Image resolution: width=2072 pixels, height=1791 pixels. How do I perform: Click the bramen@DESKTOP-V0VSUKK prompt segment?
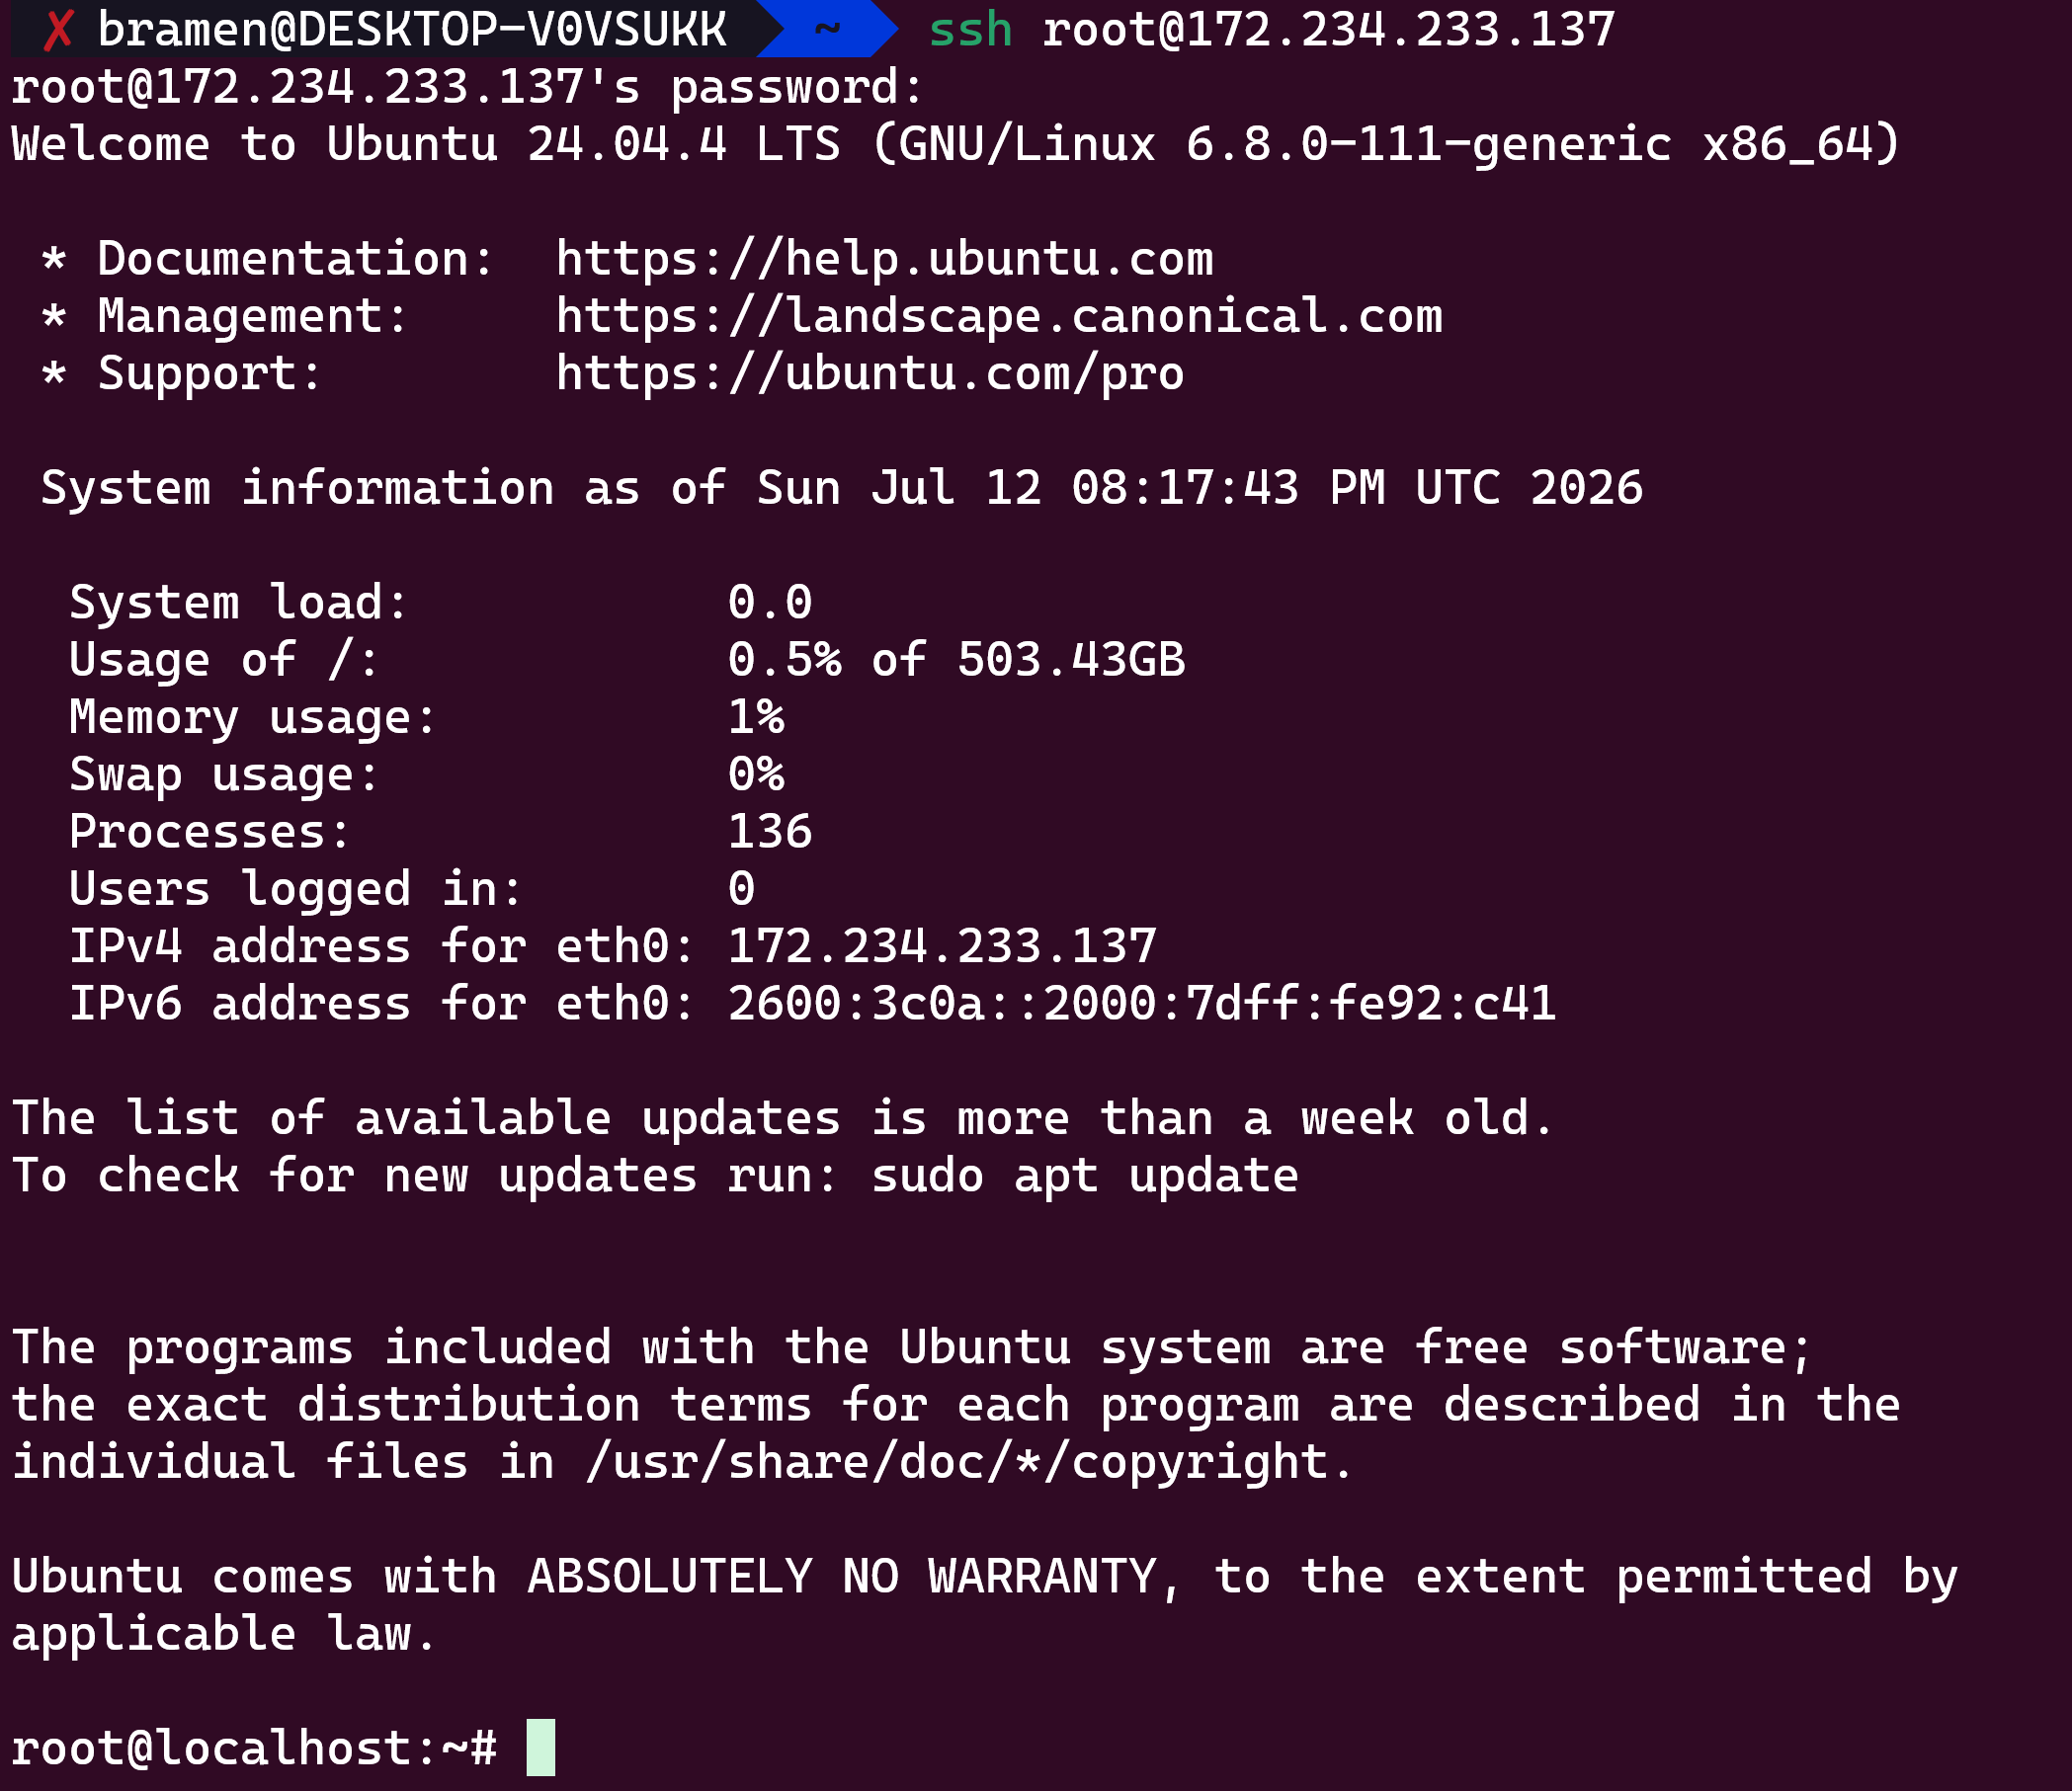[x=412, y=29]
